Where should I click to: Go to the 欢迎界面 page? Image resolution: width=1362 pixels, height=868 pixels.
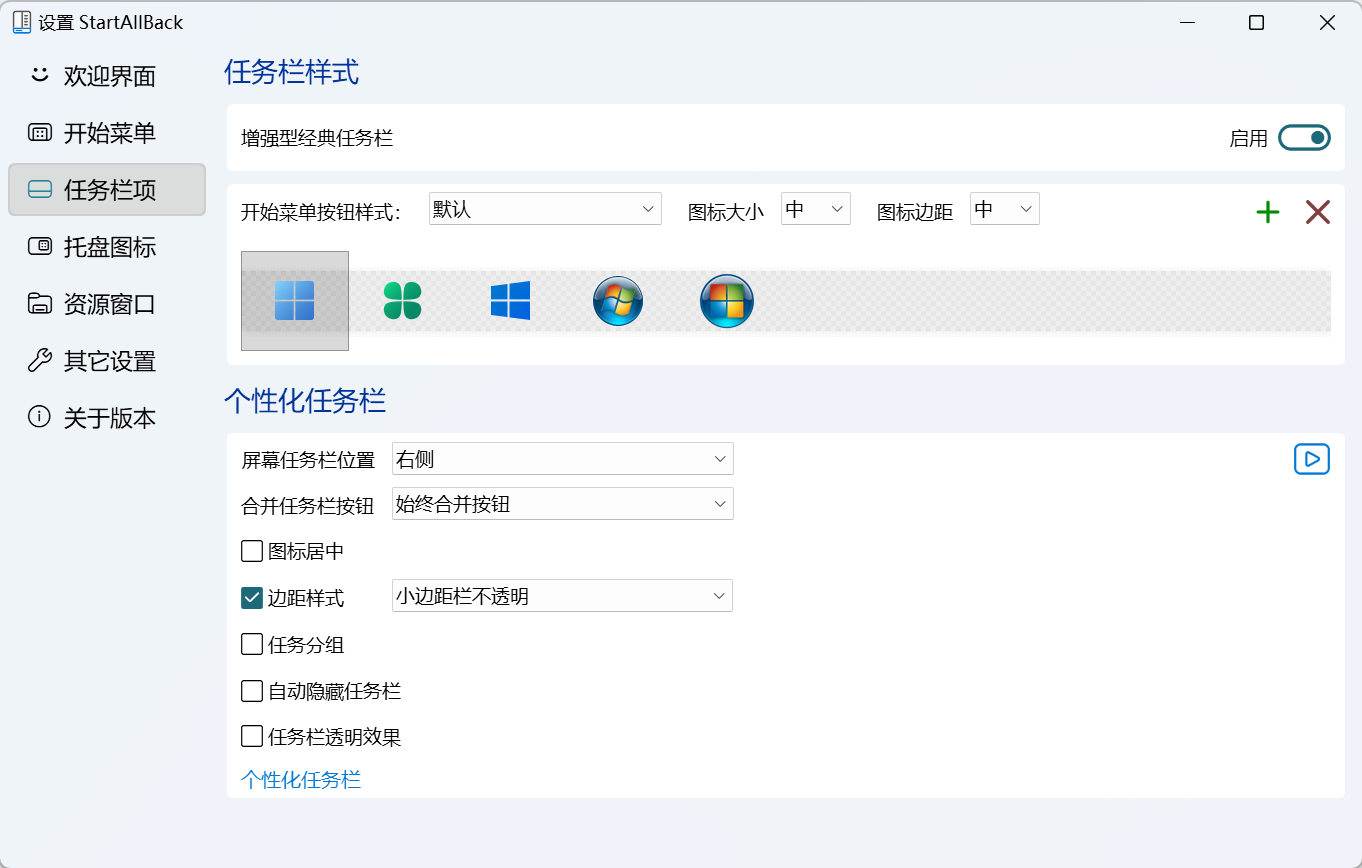[x=107, y=76]
